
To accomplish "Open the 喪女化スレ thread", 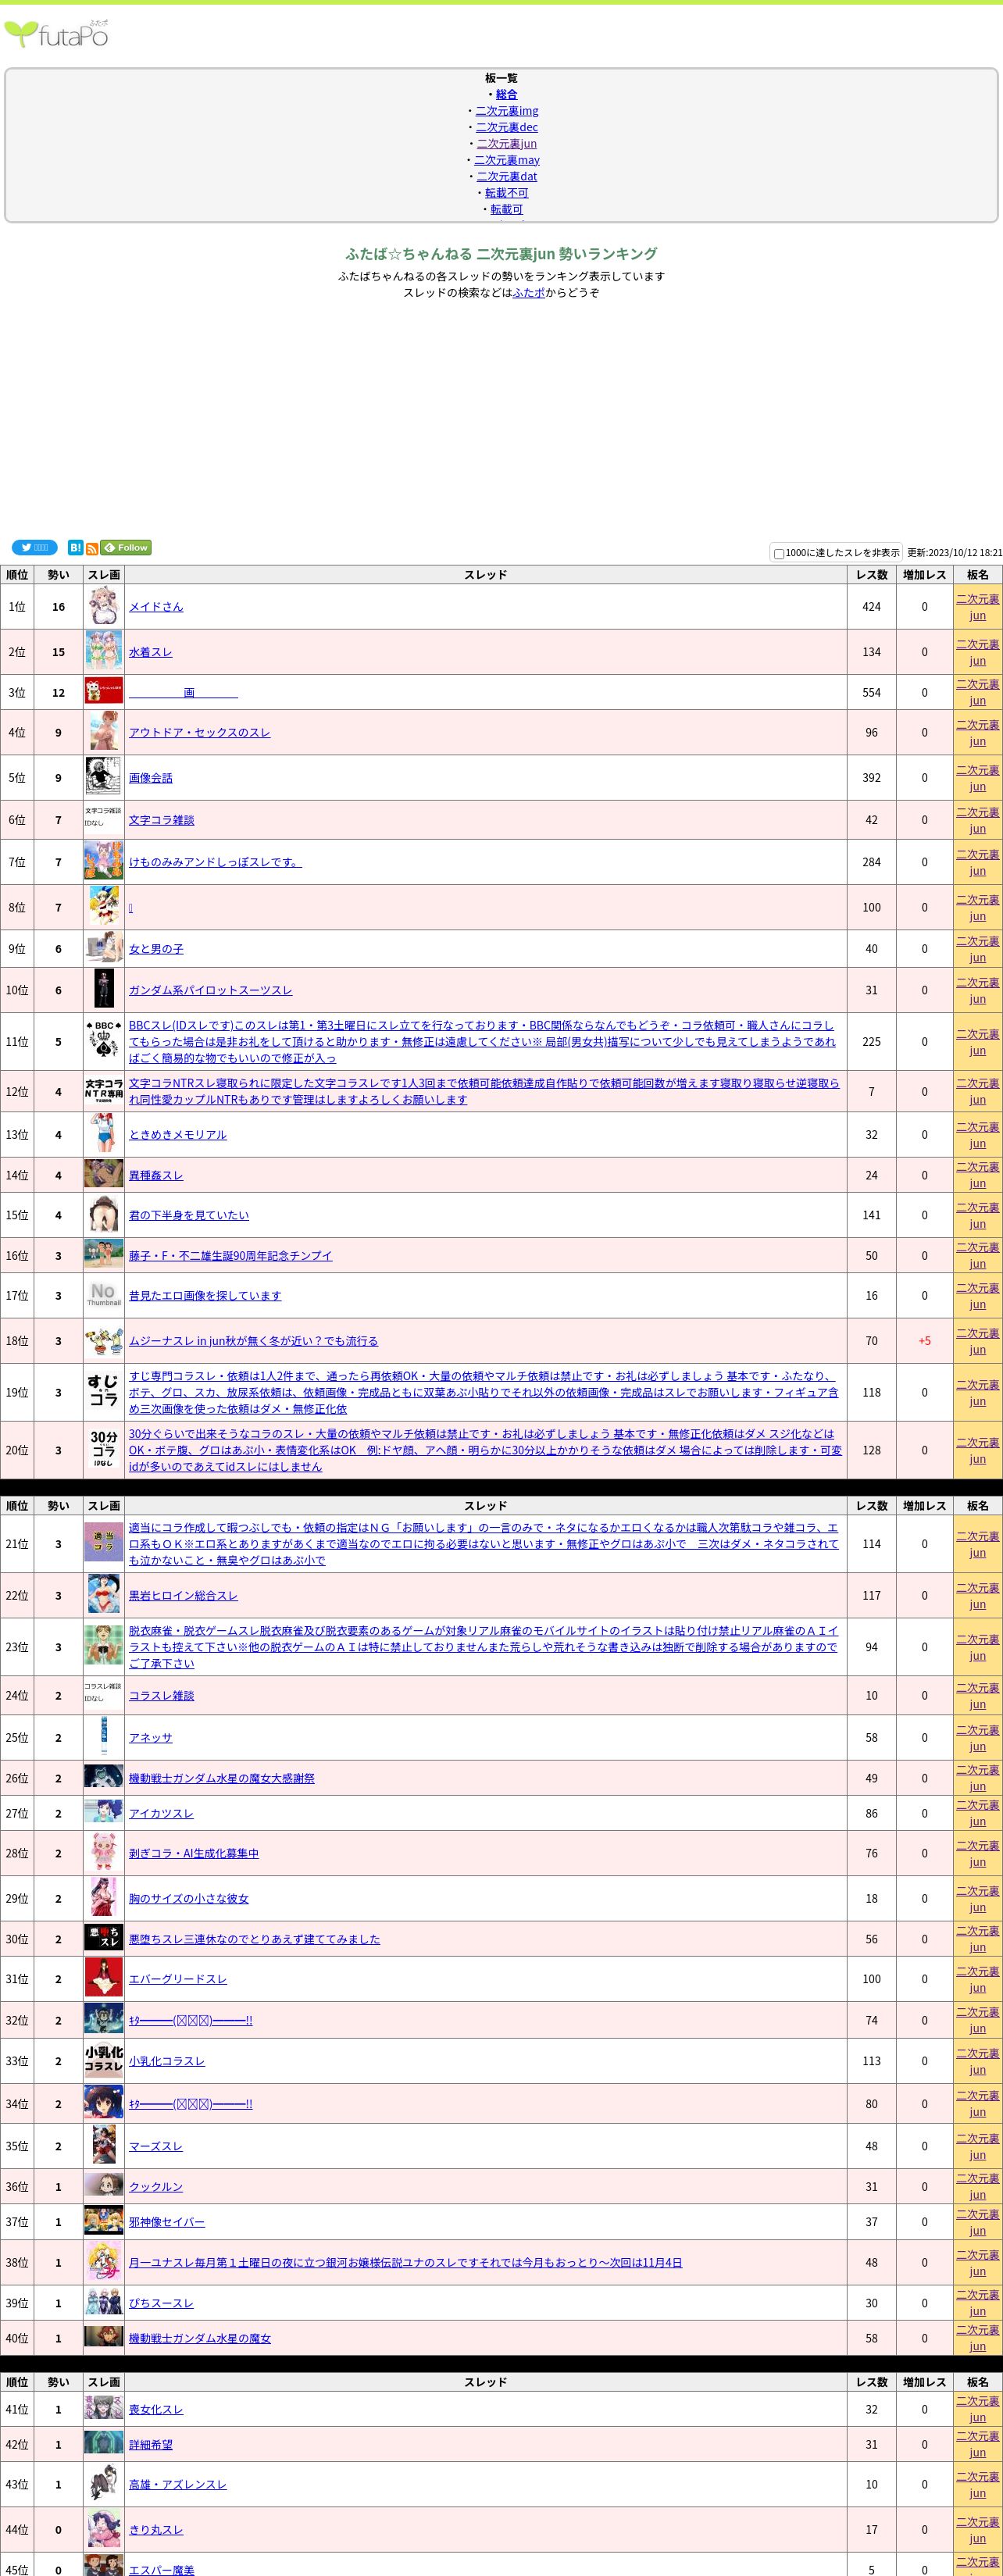I will [156, 2410].
